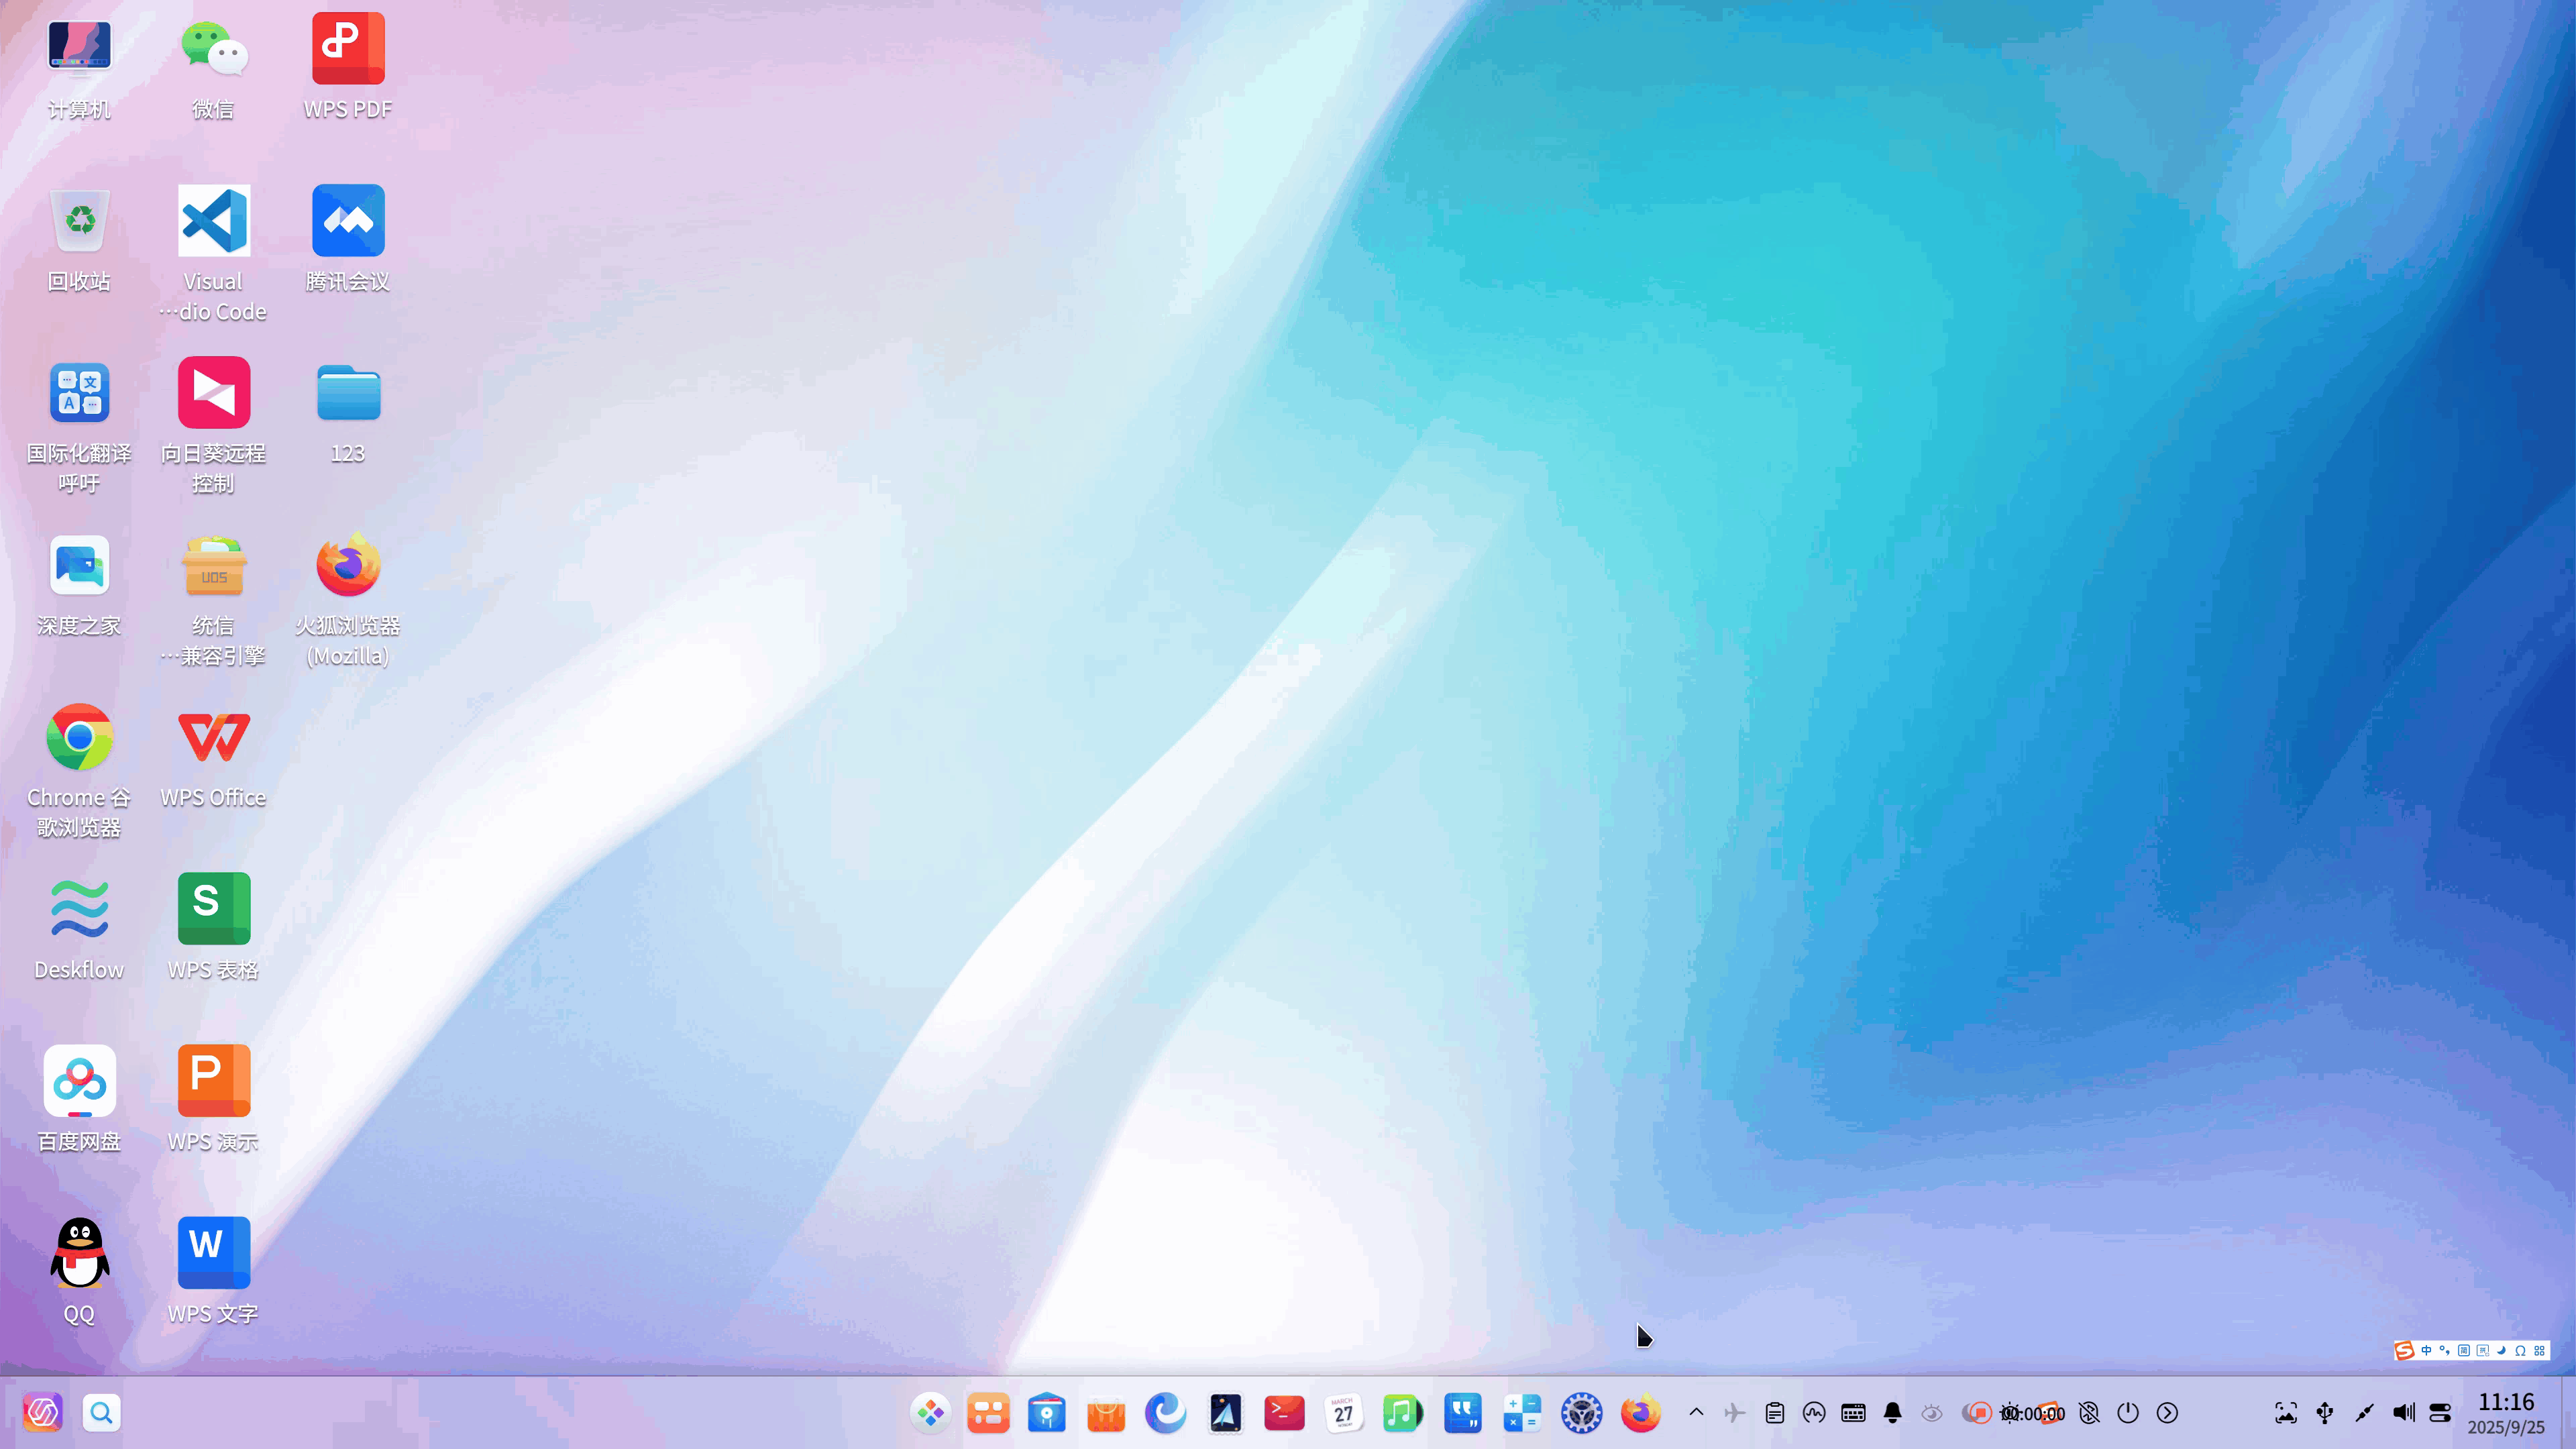
Task: Select the 腾讯会议 desktop icon
Action: tap(348, 220)
